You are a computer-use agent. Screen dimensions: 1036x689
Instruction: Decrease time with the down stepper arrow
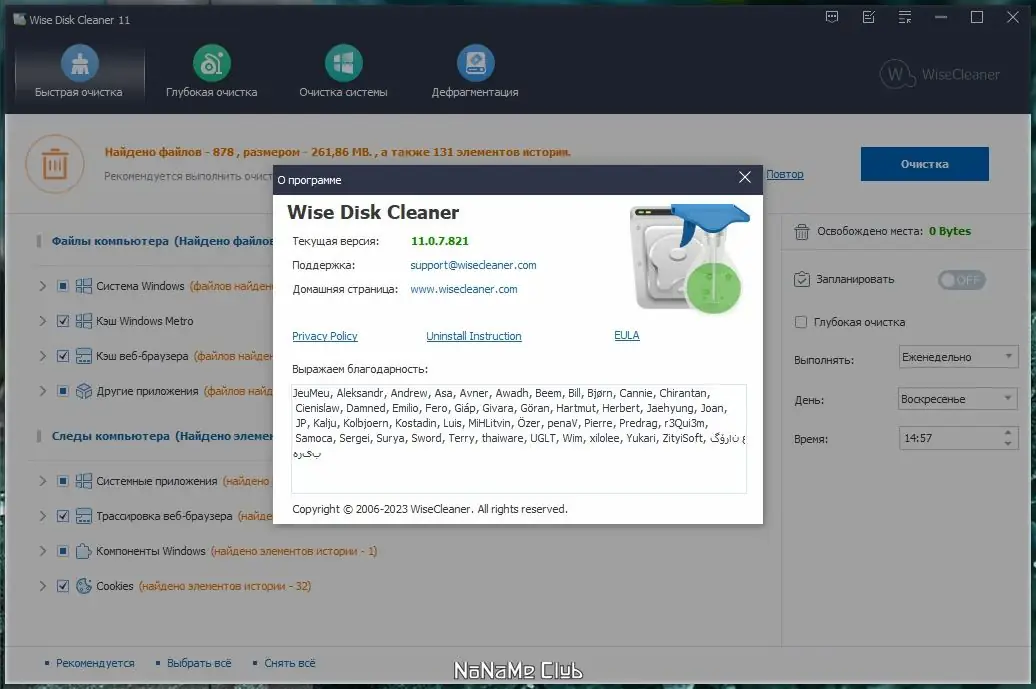pos(1008,443)
